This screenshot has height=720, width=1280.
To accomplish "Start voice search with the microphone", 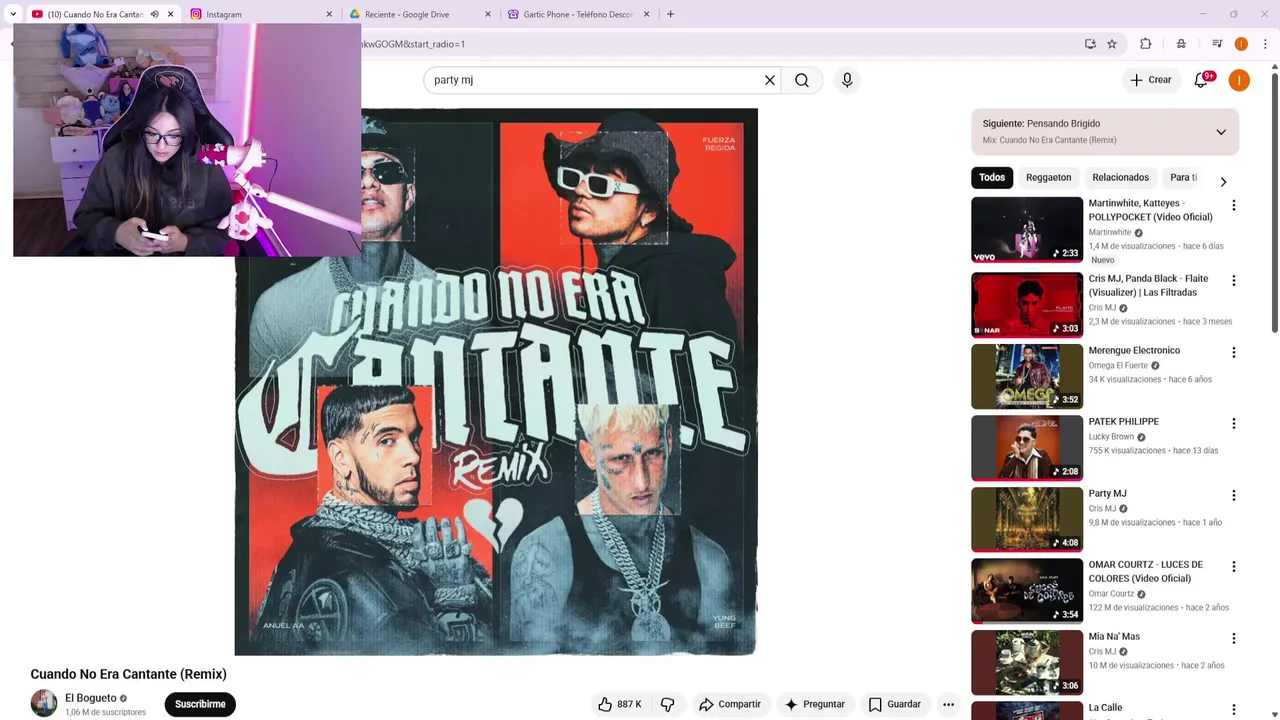I will coord(847,80).
